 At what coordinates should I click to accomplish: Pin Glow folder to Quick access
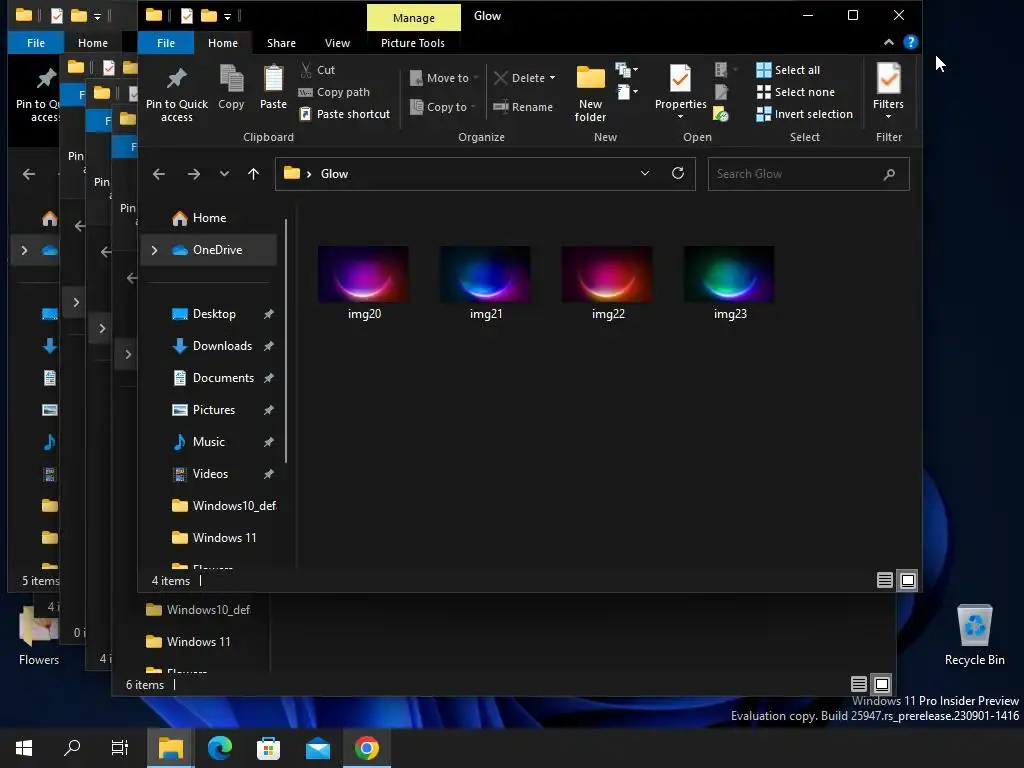coord(176,94)
